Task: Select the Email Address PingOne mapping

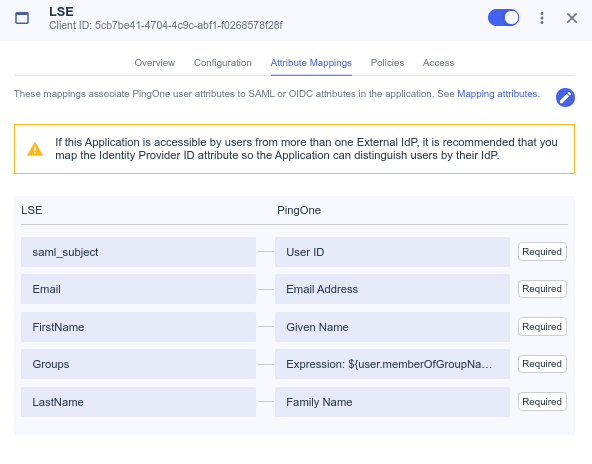Action: [x=392, y=289]
